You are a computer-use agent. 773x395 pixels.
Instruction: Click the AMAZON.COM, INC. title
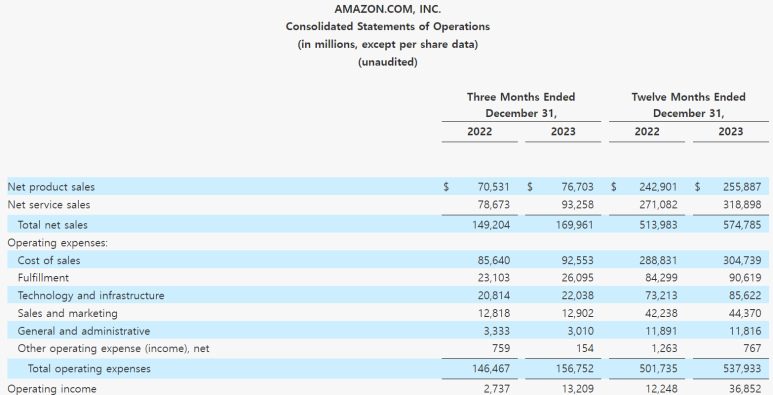click(x=387, y=9)
